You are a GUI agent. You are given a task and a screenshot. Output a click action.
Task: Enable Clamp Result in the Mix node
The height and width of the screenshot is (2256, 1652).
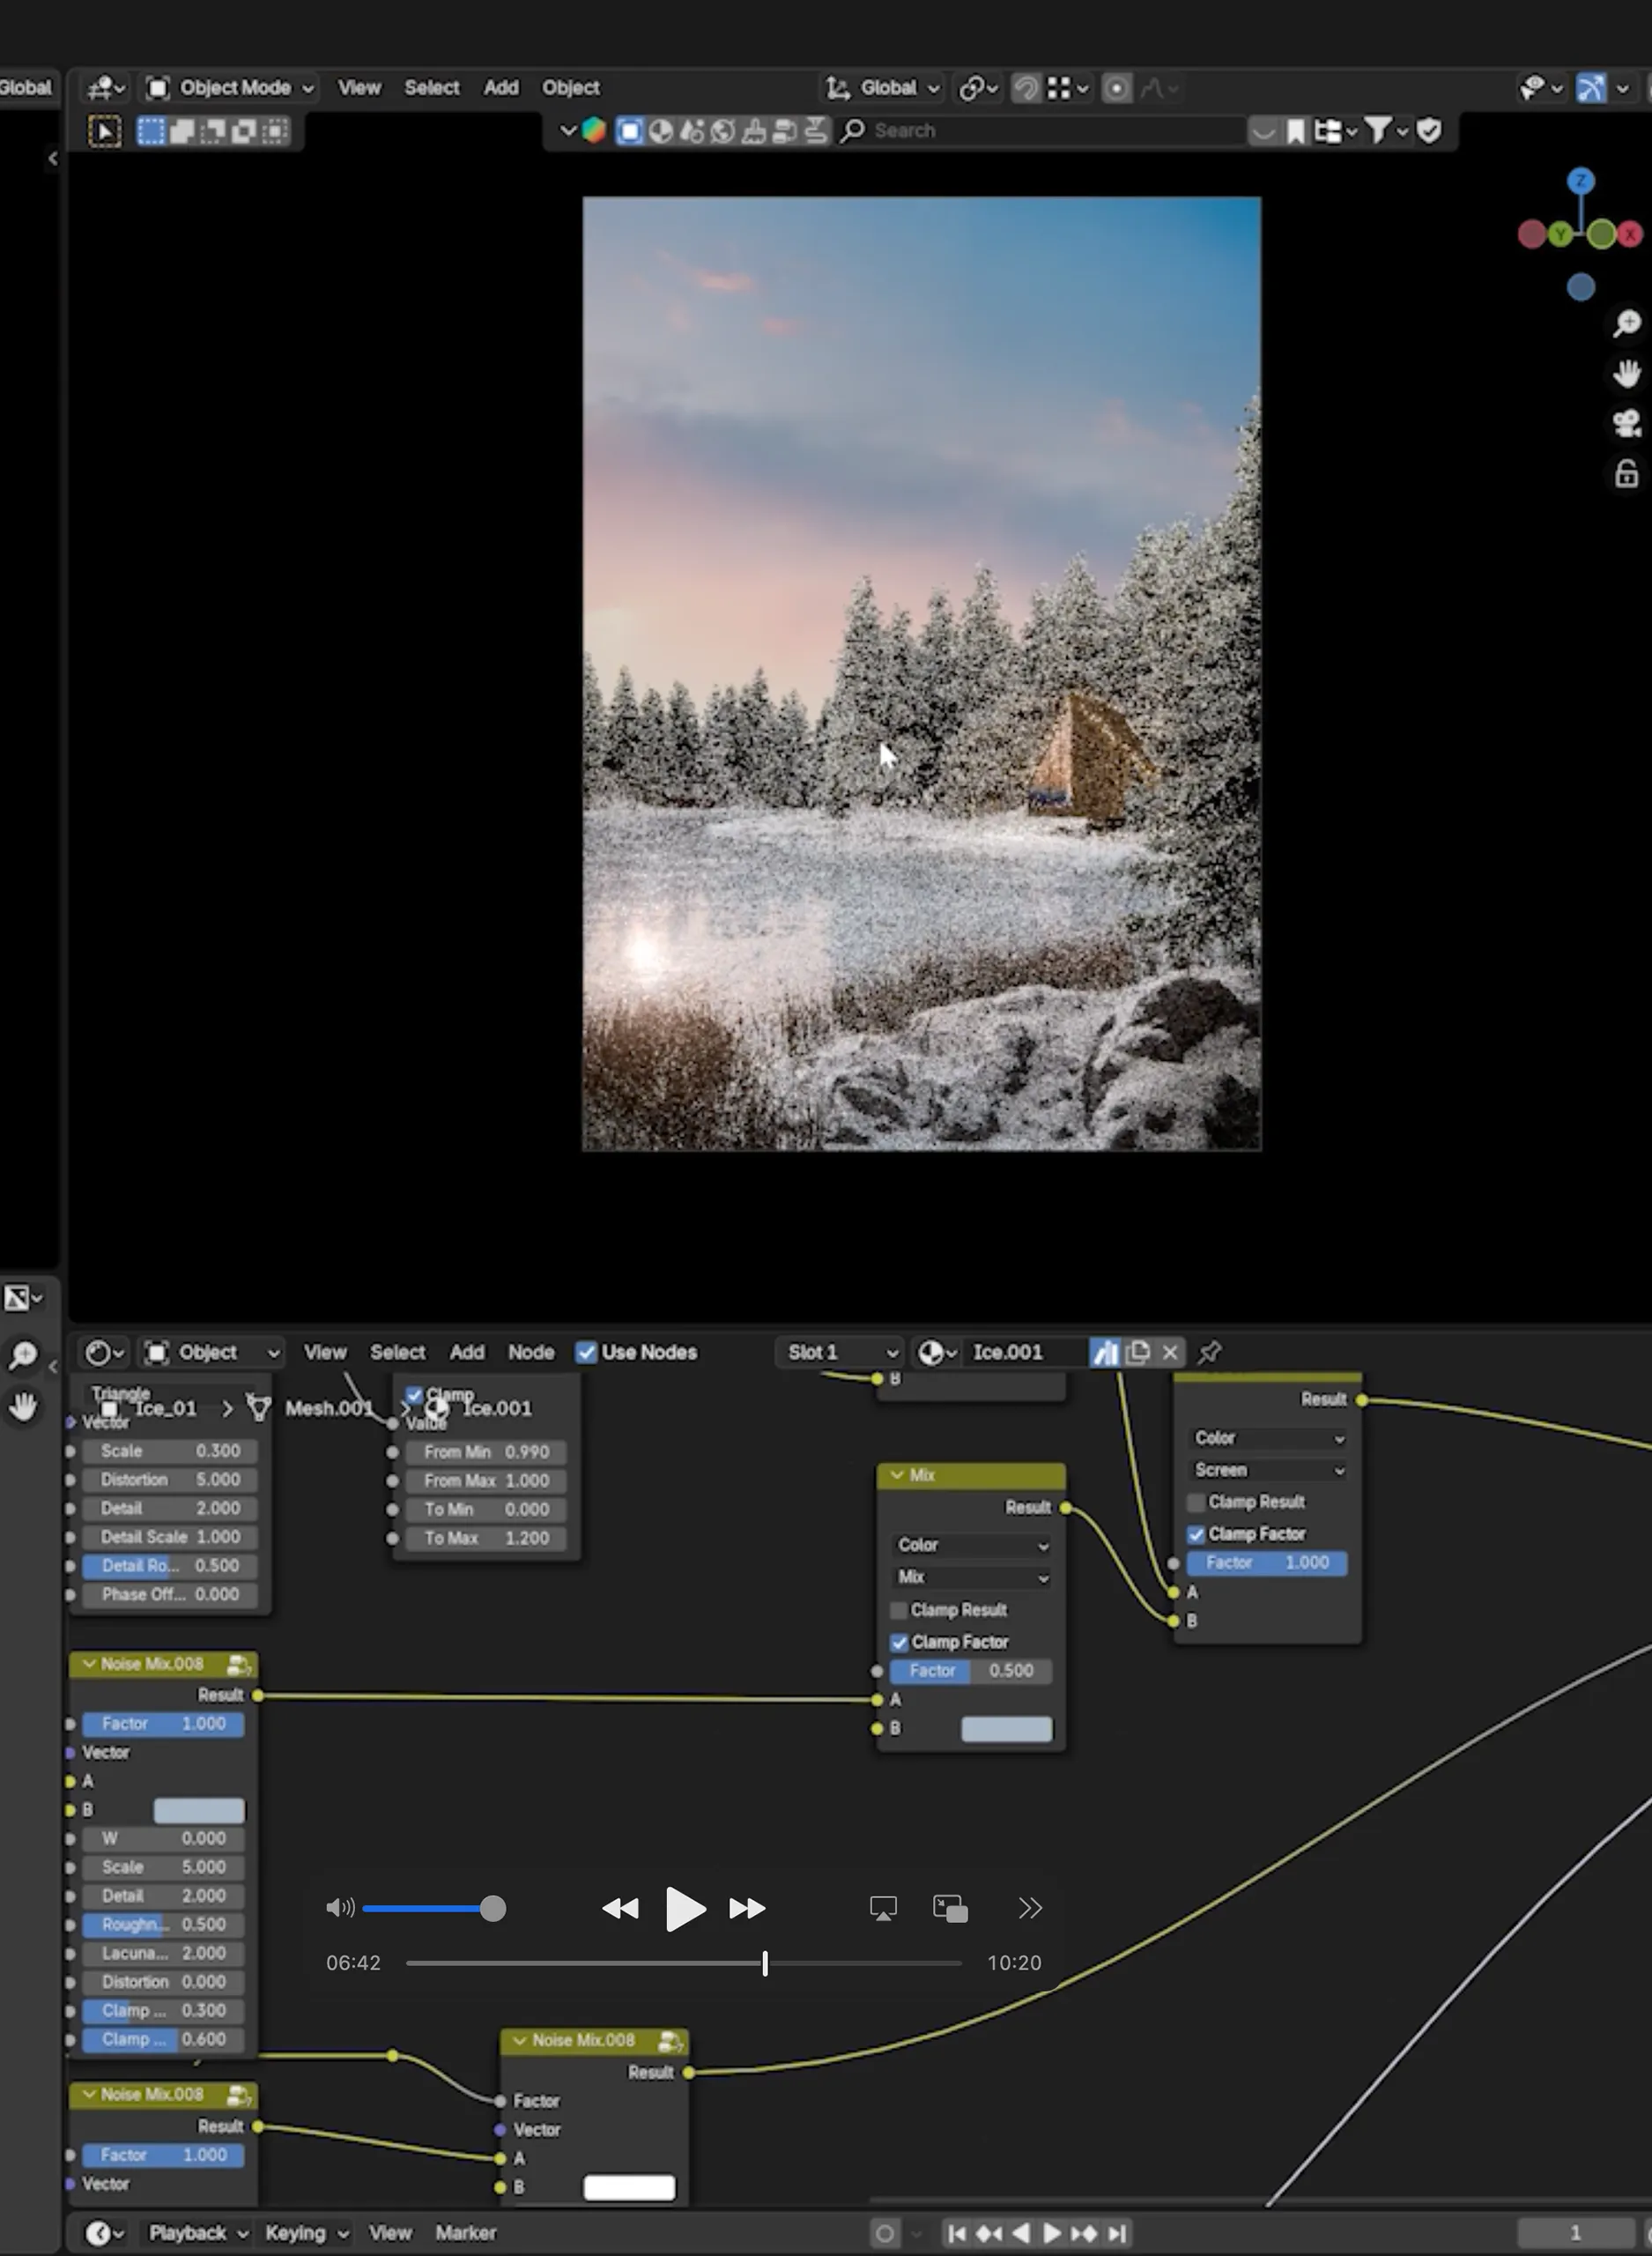click(898, 1609)
